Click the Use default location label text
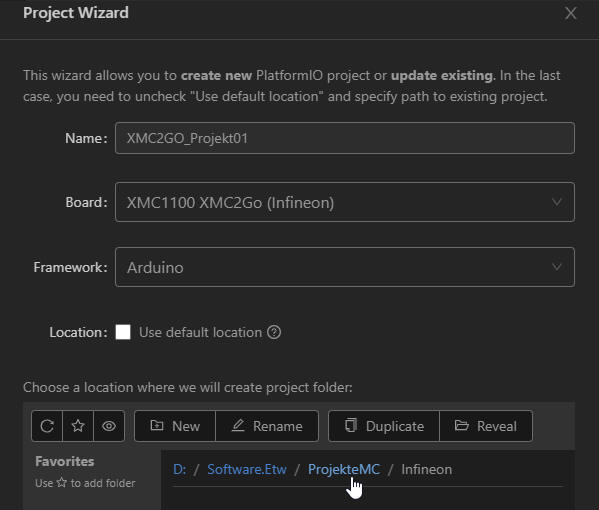This screenshot has height=510, width=599. (200, 332)
